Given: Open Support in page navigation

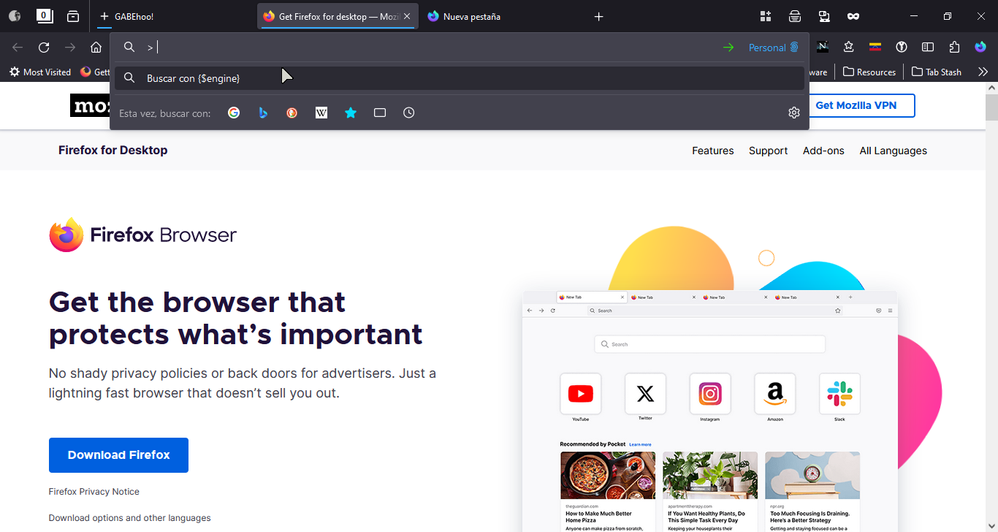Looking at the screenshot, I should pos(768,151).
